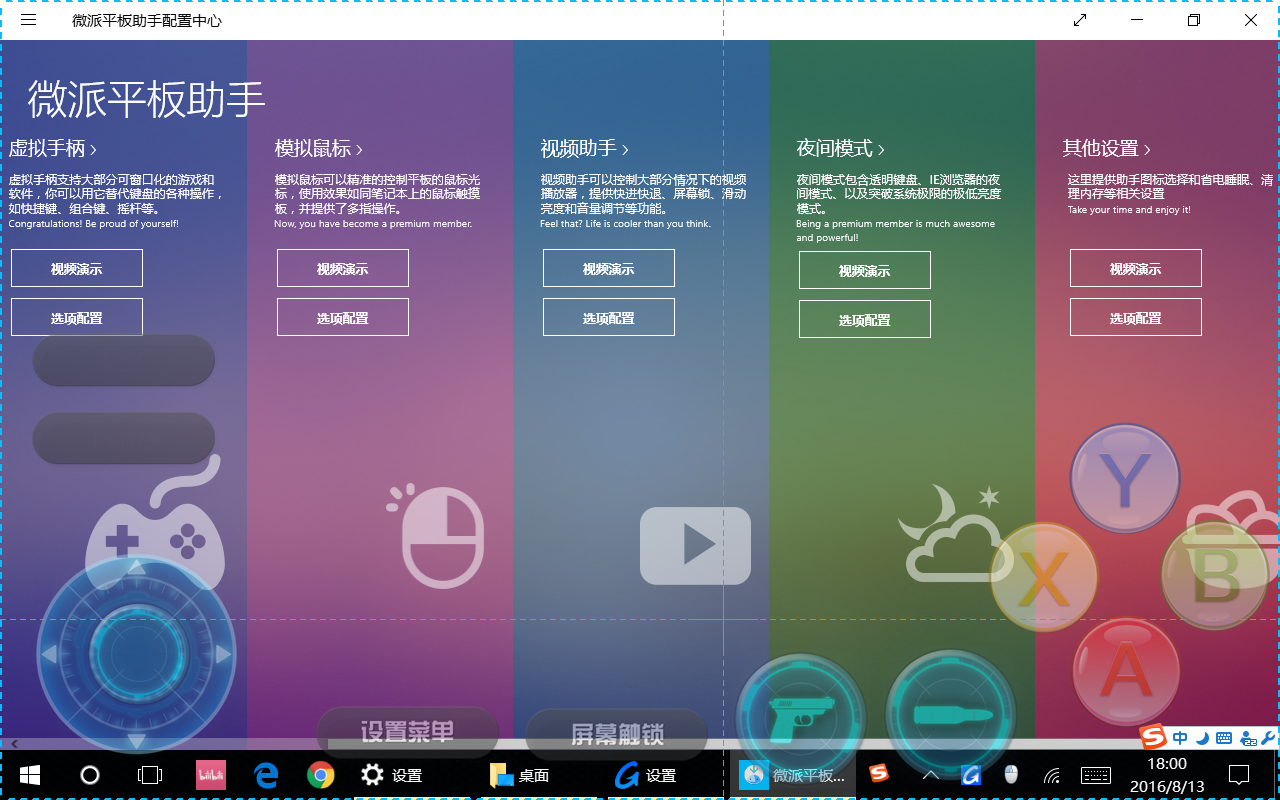Open the hamburger navigation menu
Screen dimensions: 1280x800
tap(28, 20)
